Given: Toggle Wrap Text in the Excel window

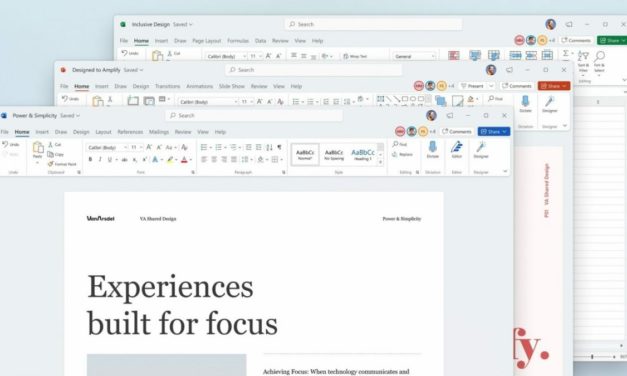Looking at the screenshot, I should pos(355,56).
